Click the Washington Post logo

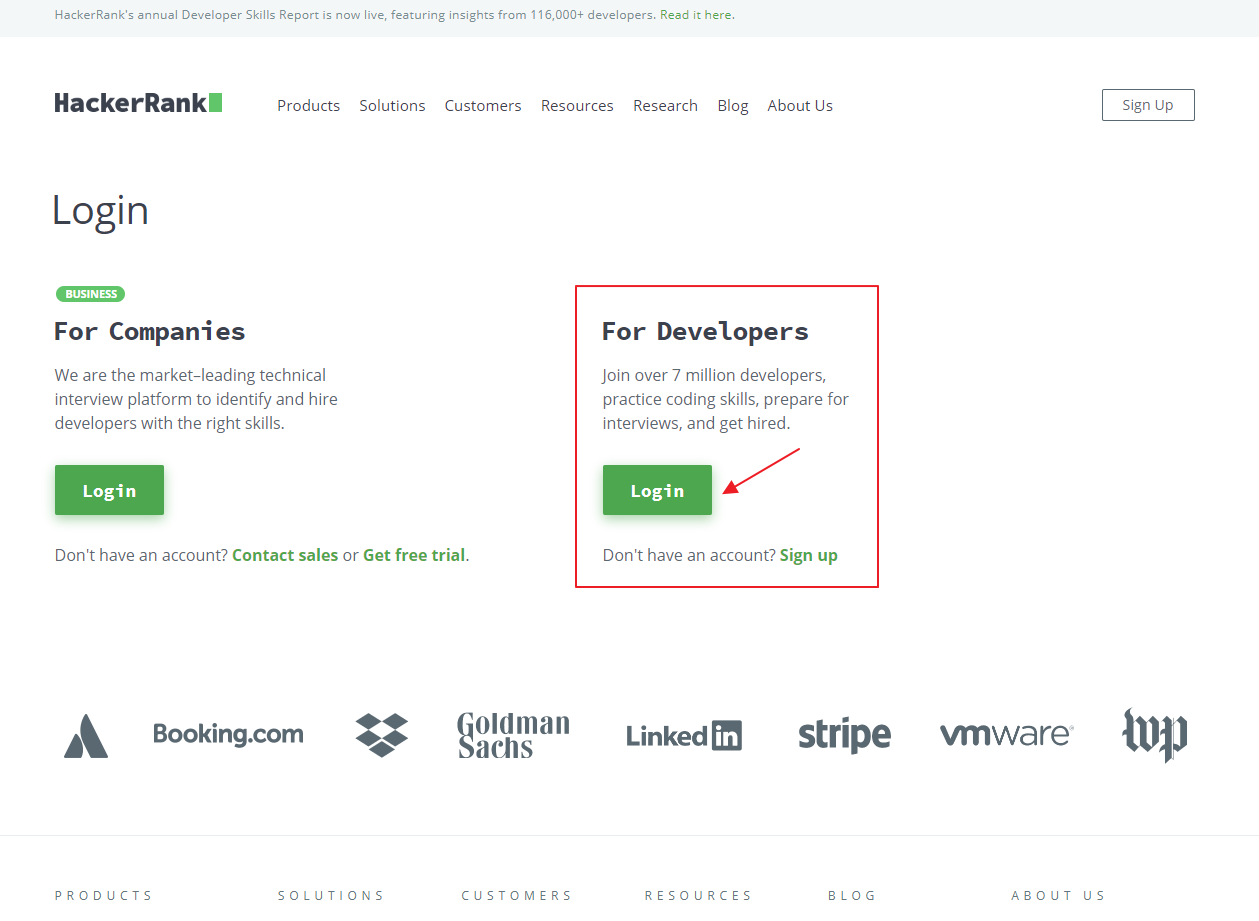tap(1155, 735)
